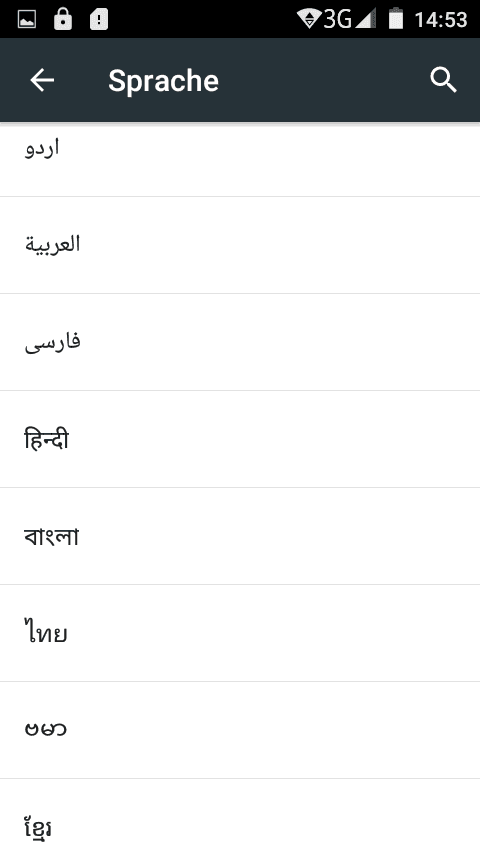Tap the mobile signal strength icon

click(x=366, y=19)
